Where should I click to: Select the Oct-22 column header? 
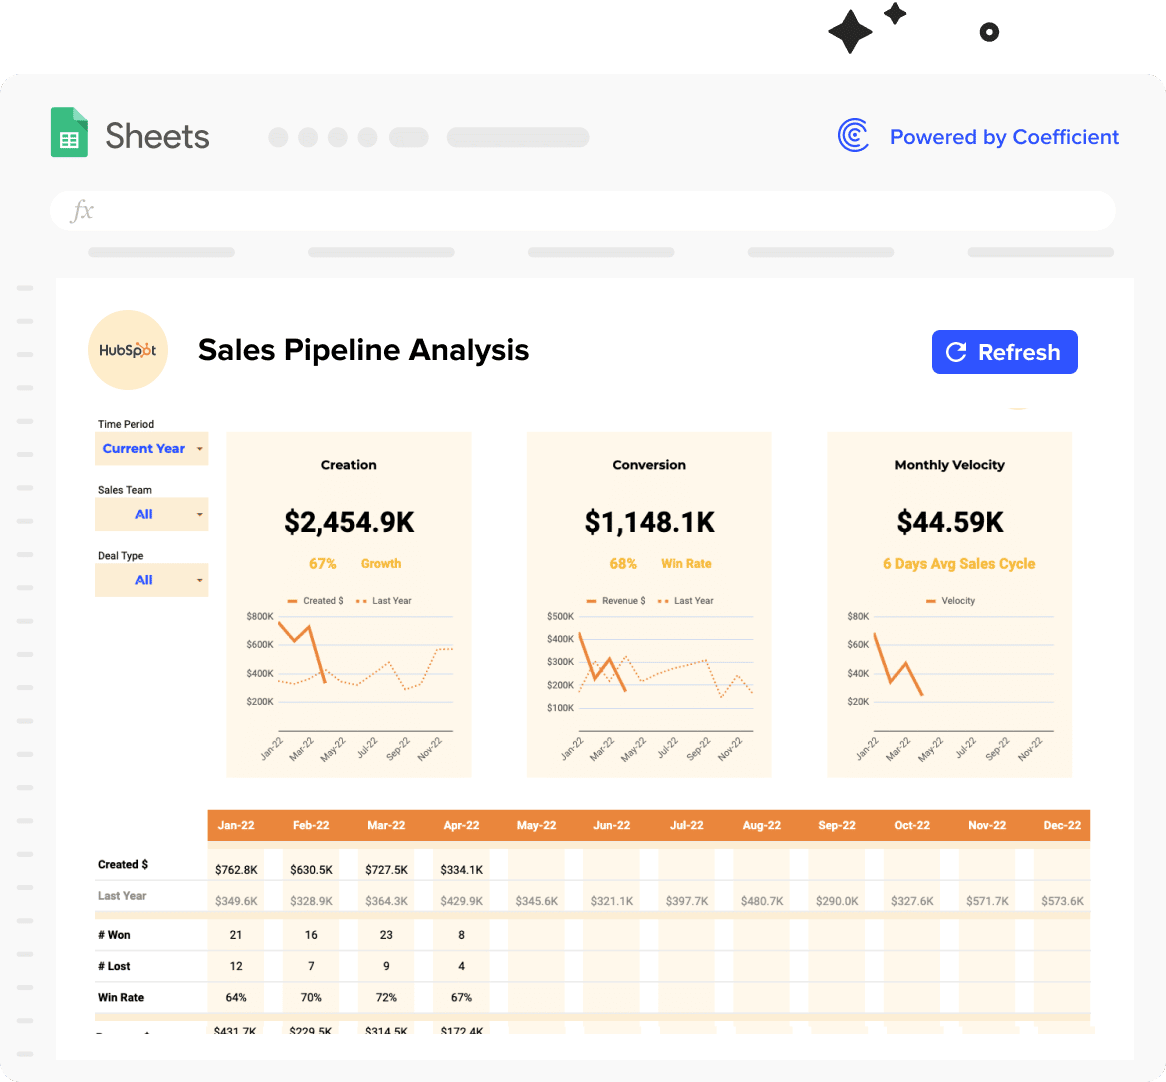(912, 825)
